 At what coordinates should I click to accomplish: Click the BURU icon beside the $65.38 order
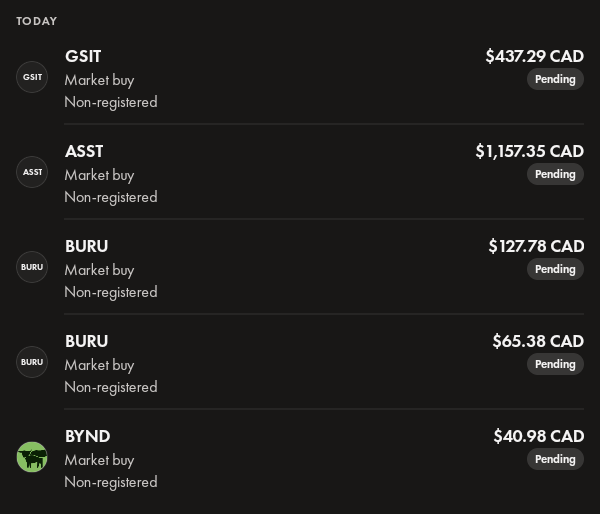32,362
